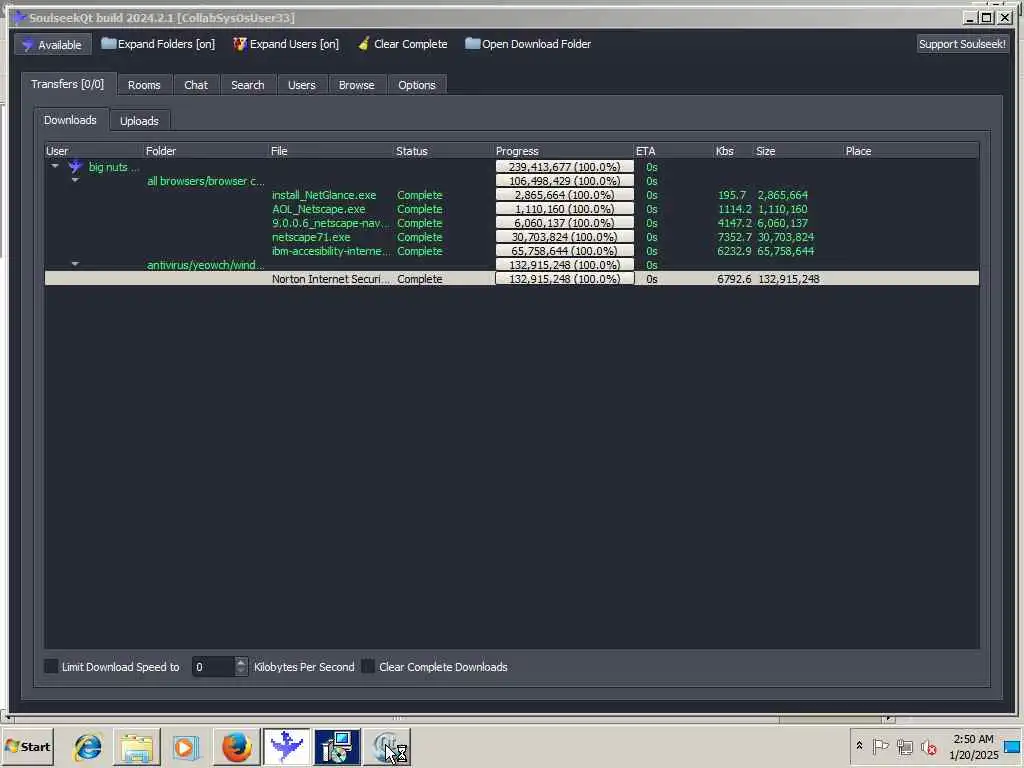Click the Progress column header
This screenshot has width=1024, height=768.
(x=564, y=151)
